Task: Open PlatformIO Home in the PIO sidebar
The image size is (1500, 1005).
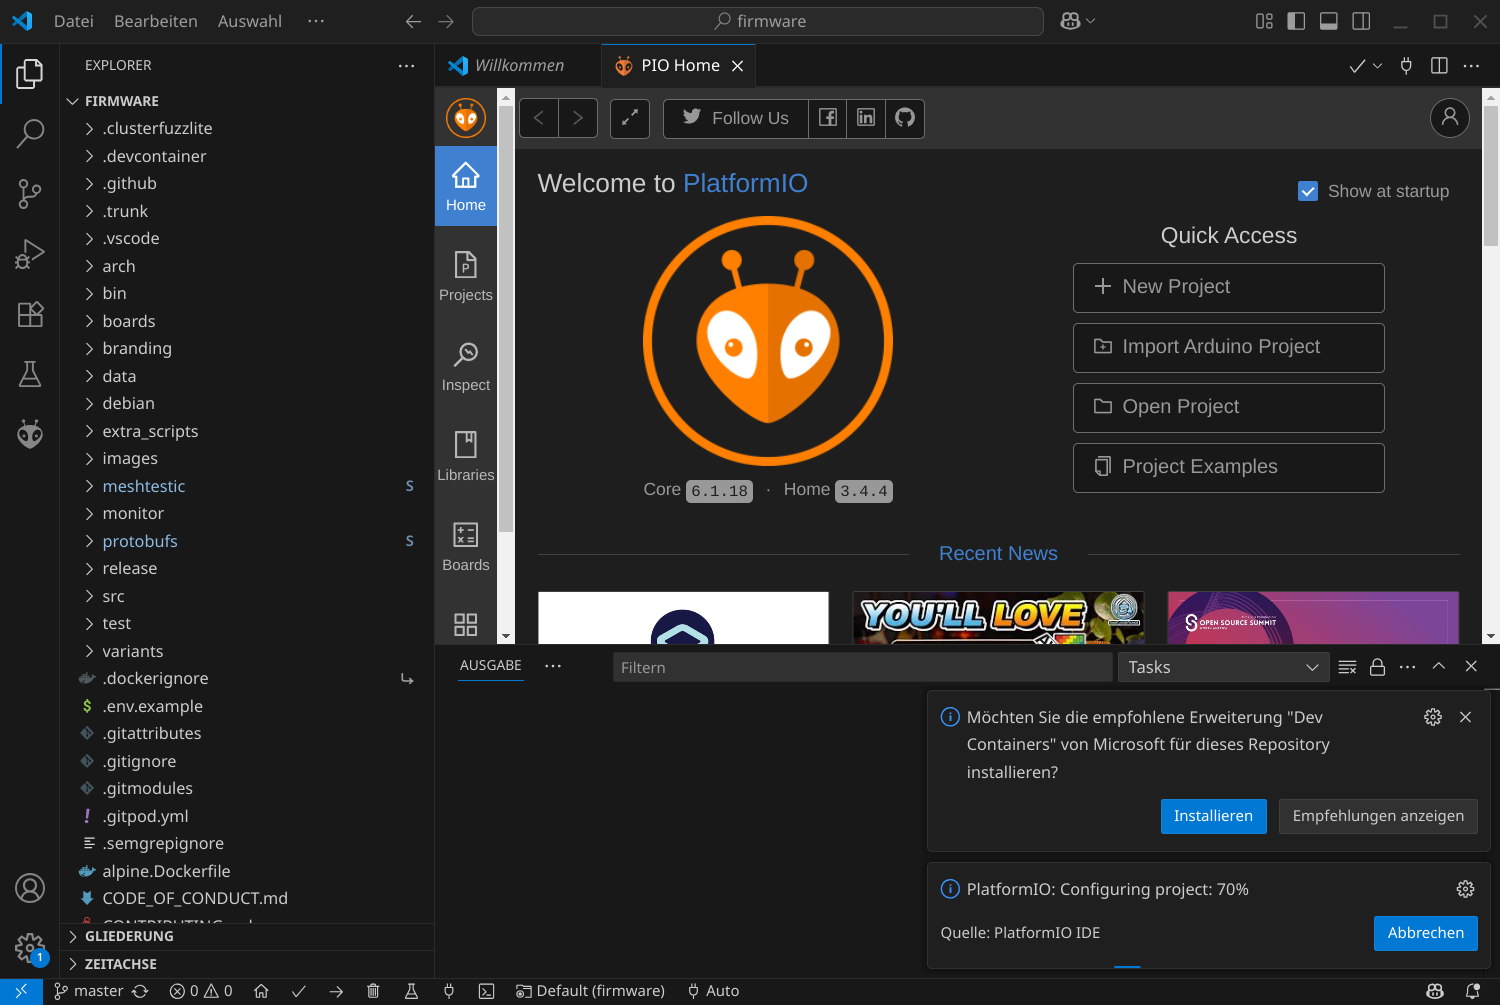Action: click(465, 185)
